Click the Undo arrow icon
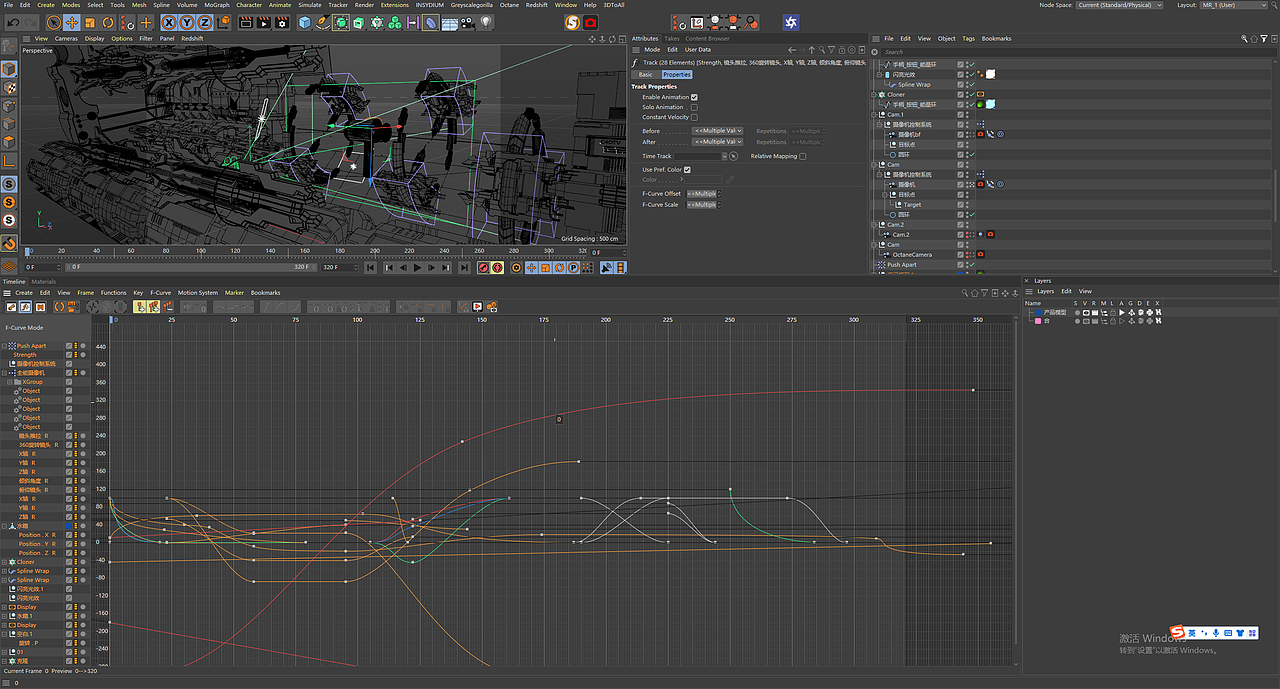Image resolution: width=1280 pixels, height=689 pixels. [13, 22]
